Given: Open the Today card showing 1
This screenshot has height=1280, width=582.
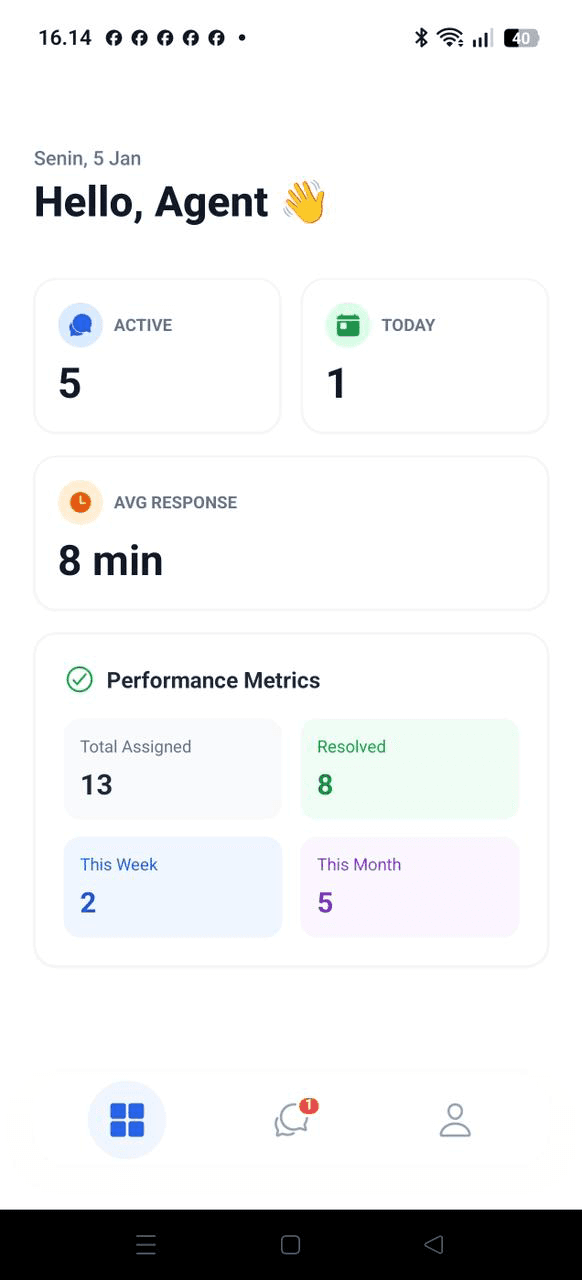Looking at the screenshot, I should click(x=424, y=355).
